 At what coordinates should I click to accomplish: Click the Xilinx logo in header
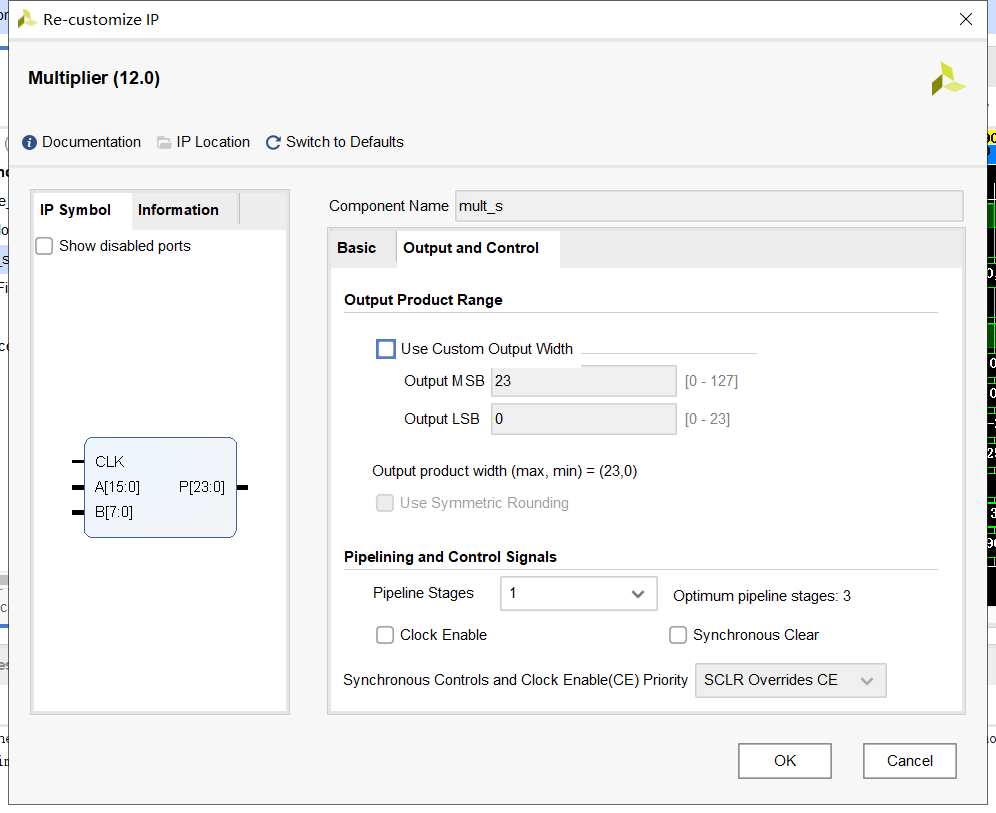pos(947,79)
